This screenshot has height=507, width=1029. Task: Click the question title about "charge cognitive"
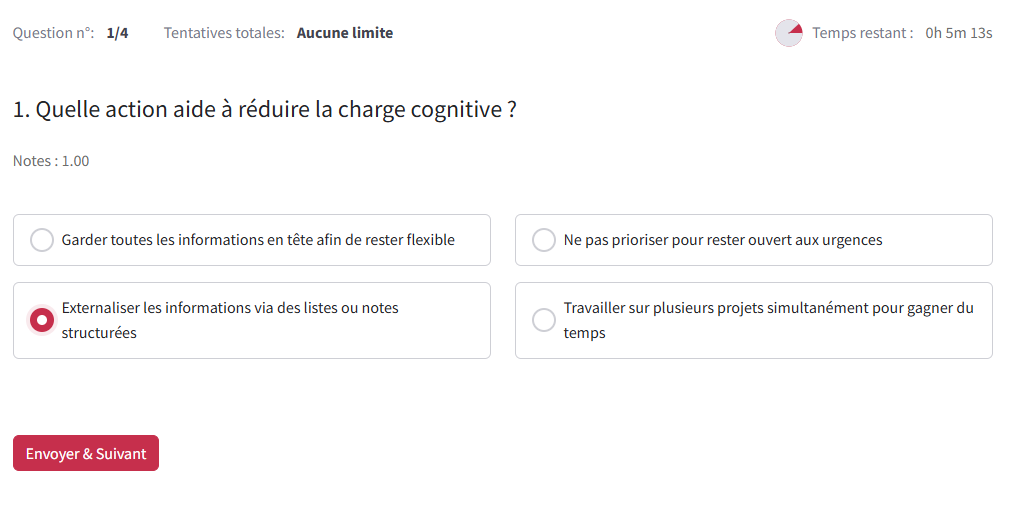pyautogui.click(x=265, y=110)
